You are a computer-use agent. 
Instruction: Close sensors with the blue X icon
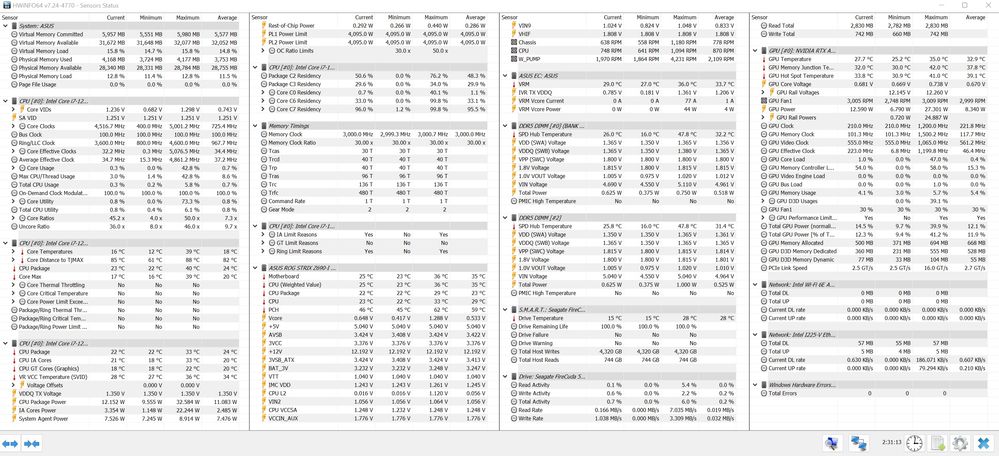point(984,443)
